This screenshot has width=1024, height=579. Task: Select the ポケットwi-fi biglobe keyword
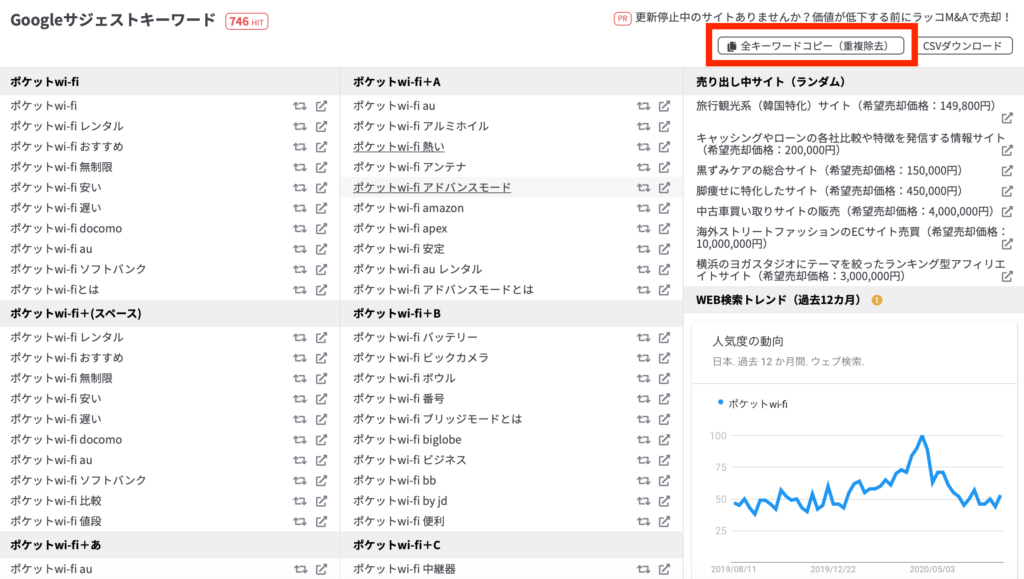pos(407,440)
